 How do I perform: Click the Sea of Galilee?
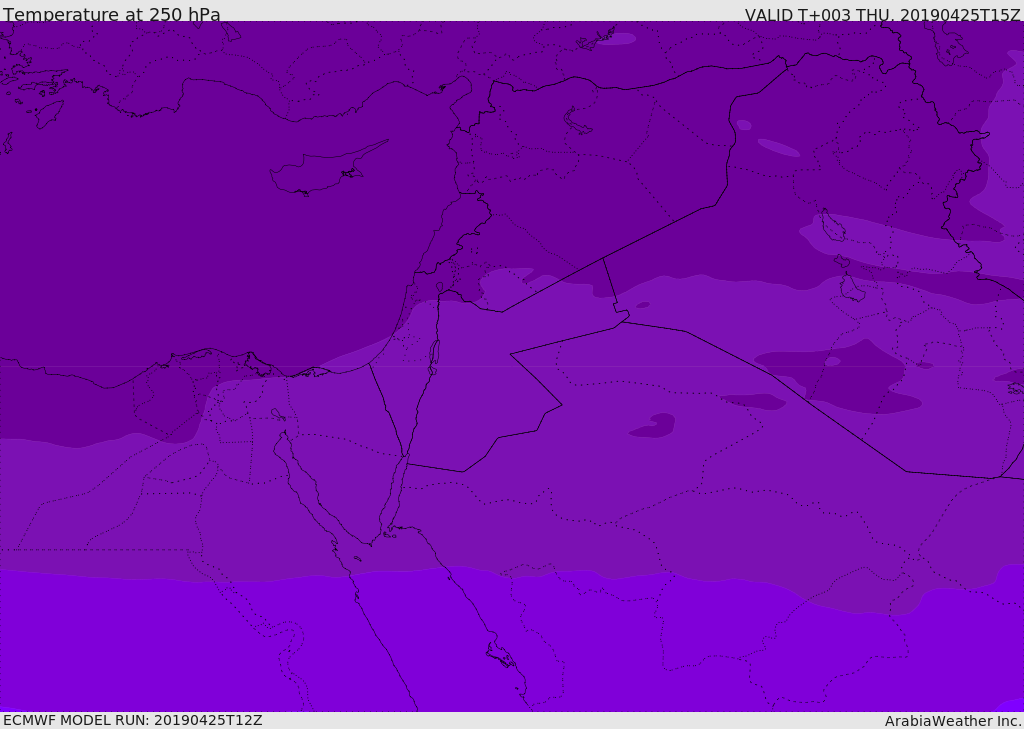[439, 287]
